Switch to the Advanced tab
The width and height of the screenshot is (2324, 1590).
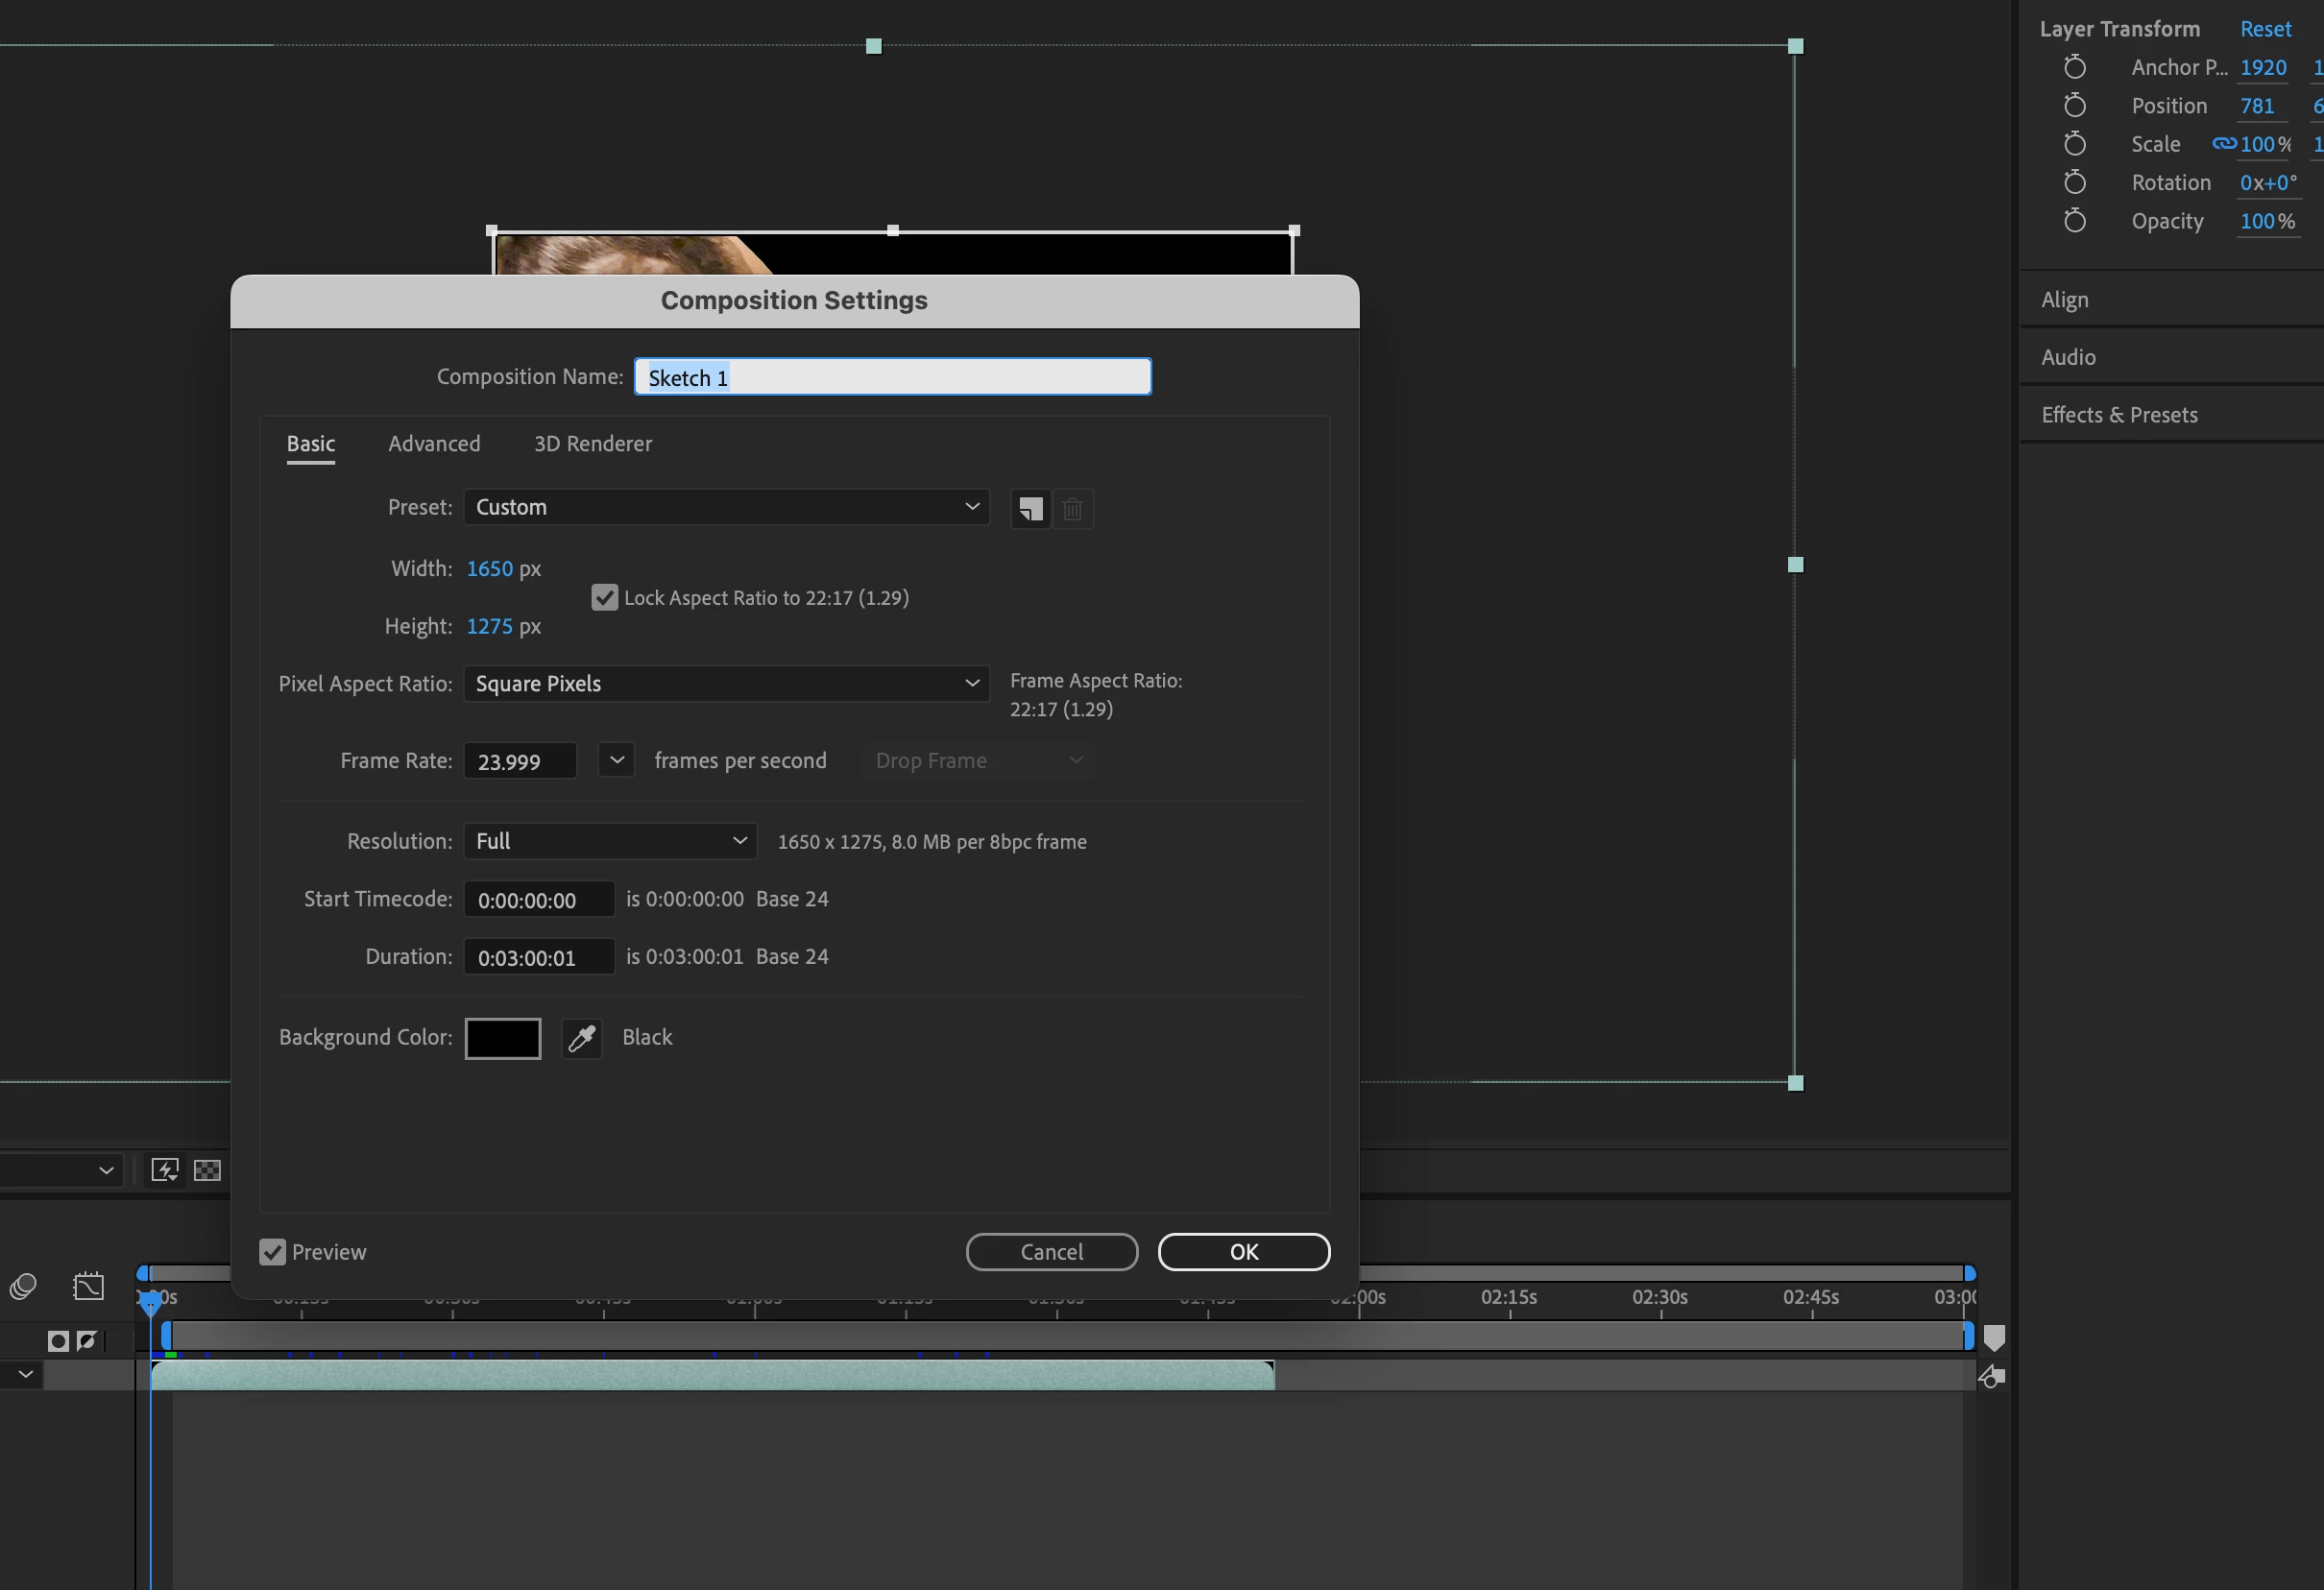434,444
